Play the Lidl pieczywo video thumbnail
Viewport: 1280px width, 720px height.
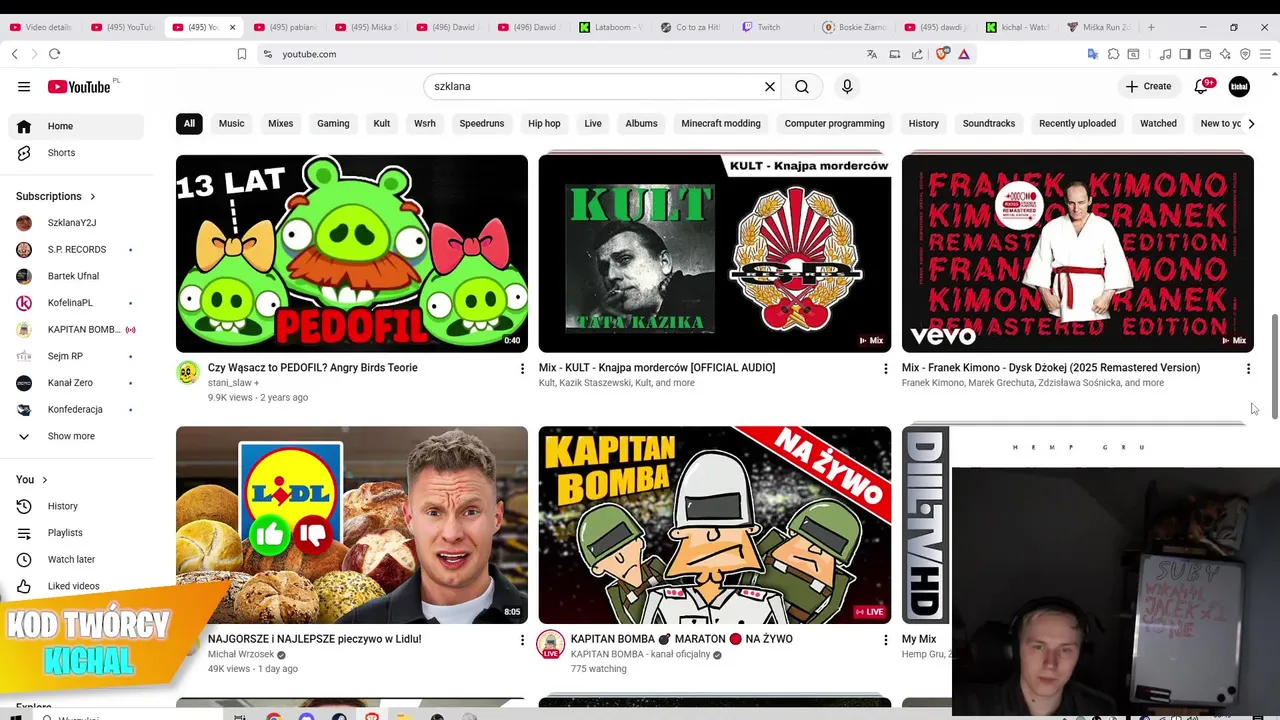click(352, 525)
